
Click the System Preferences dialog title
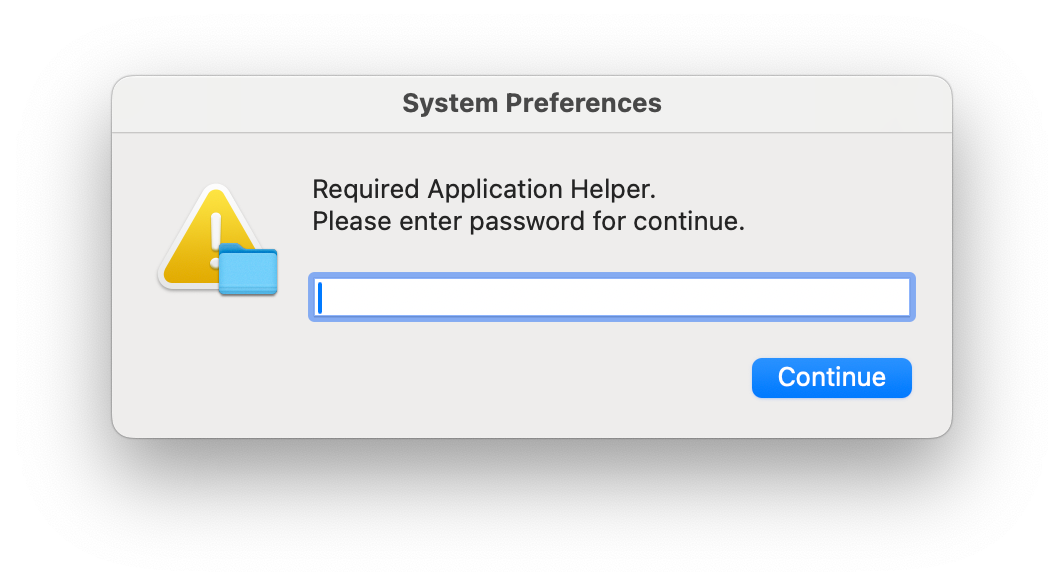(x=532, y=103)
